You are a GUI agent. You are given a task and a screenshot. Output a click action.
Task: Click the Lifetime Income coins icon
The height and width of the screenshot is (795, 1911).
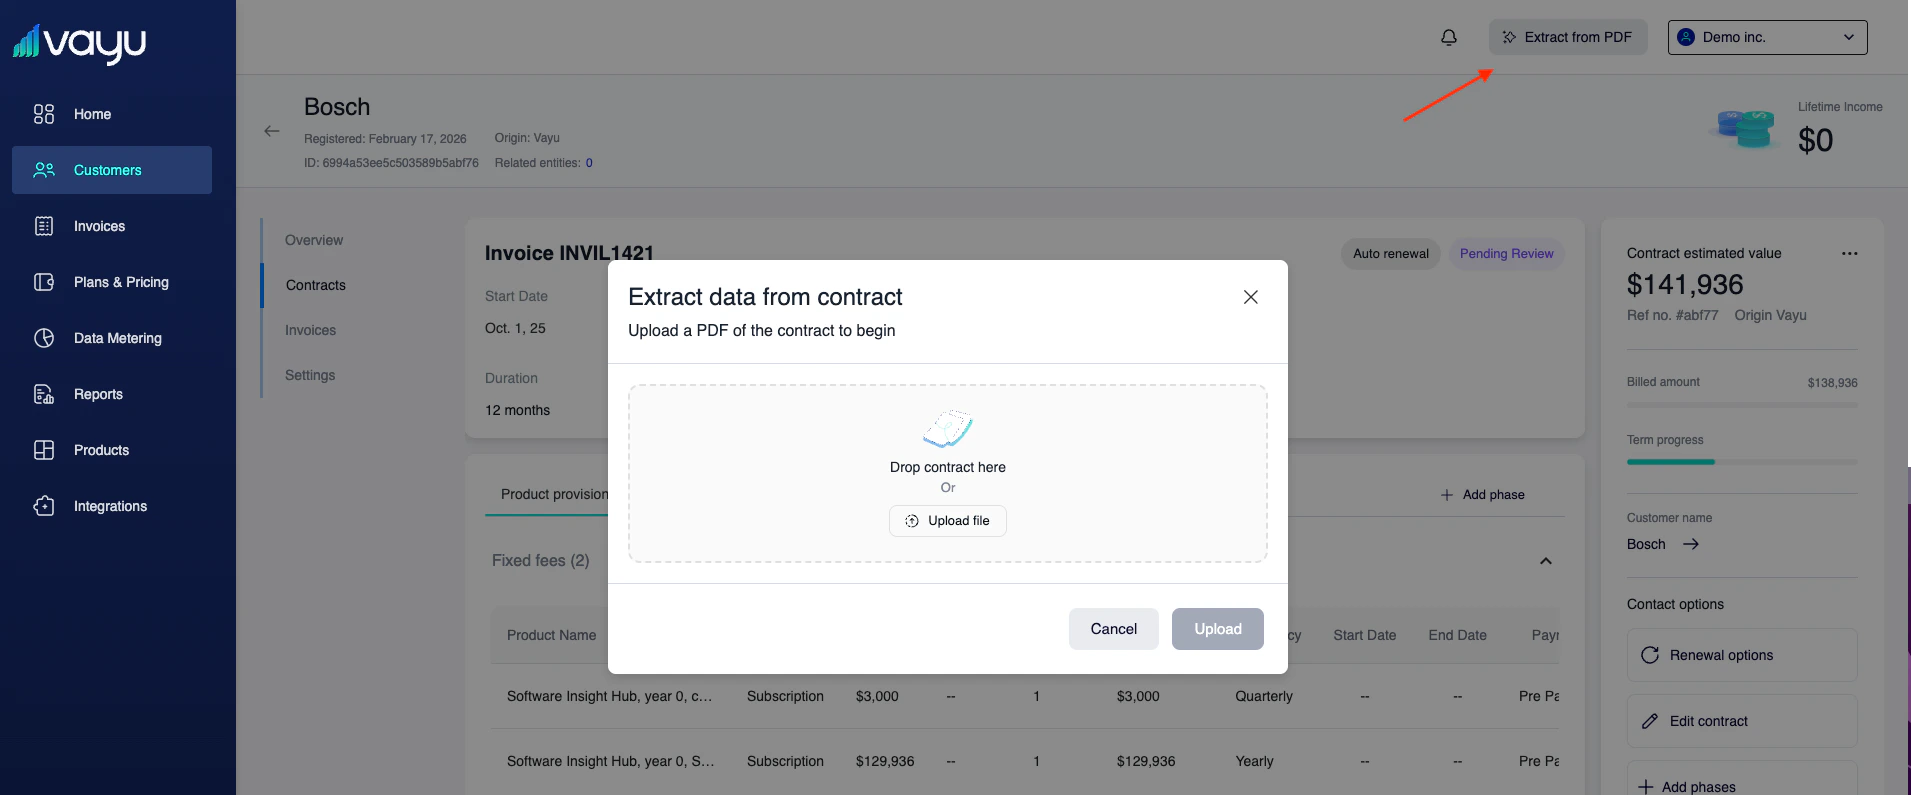point(1746,129)
